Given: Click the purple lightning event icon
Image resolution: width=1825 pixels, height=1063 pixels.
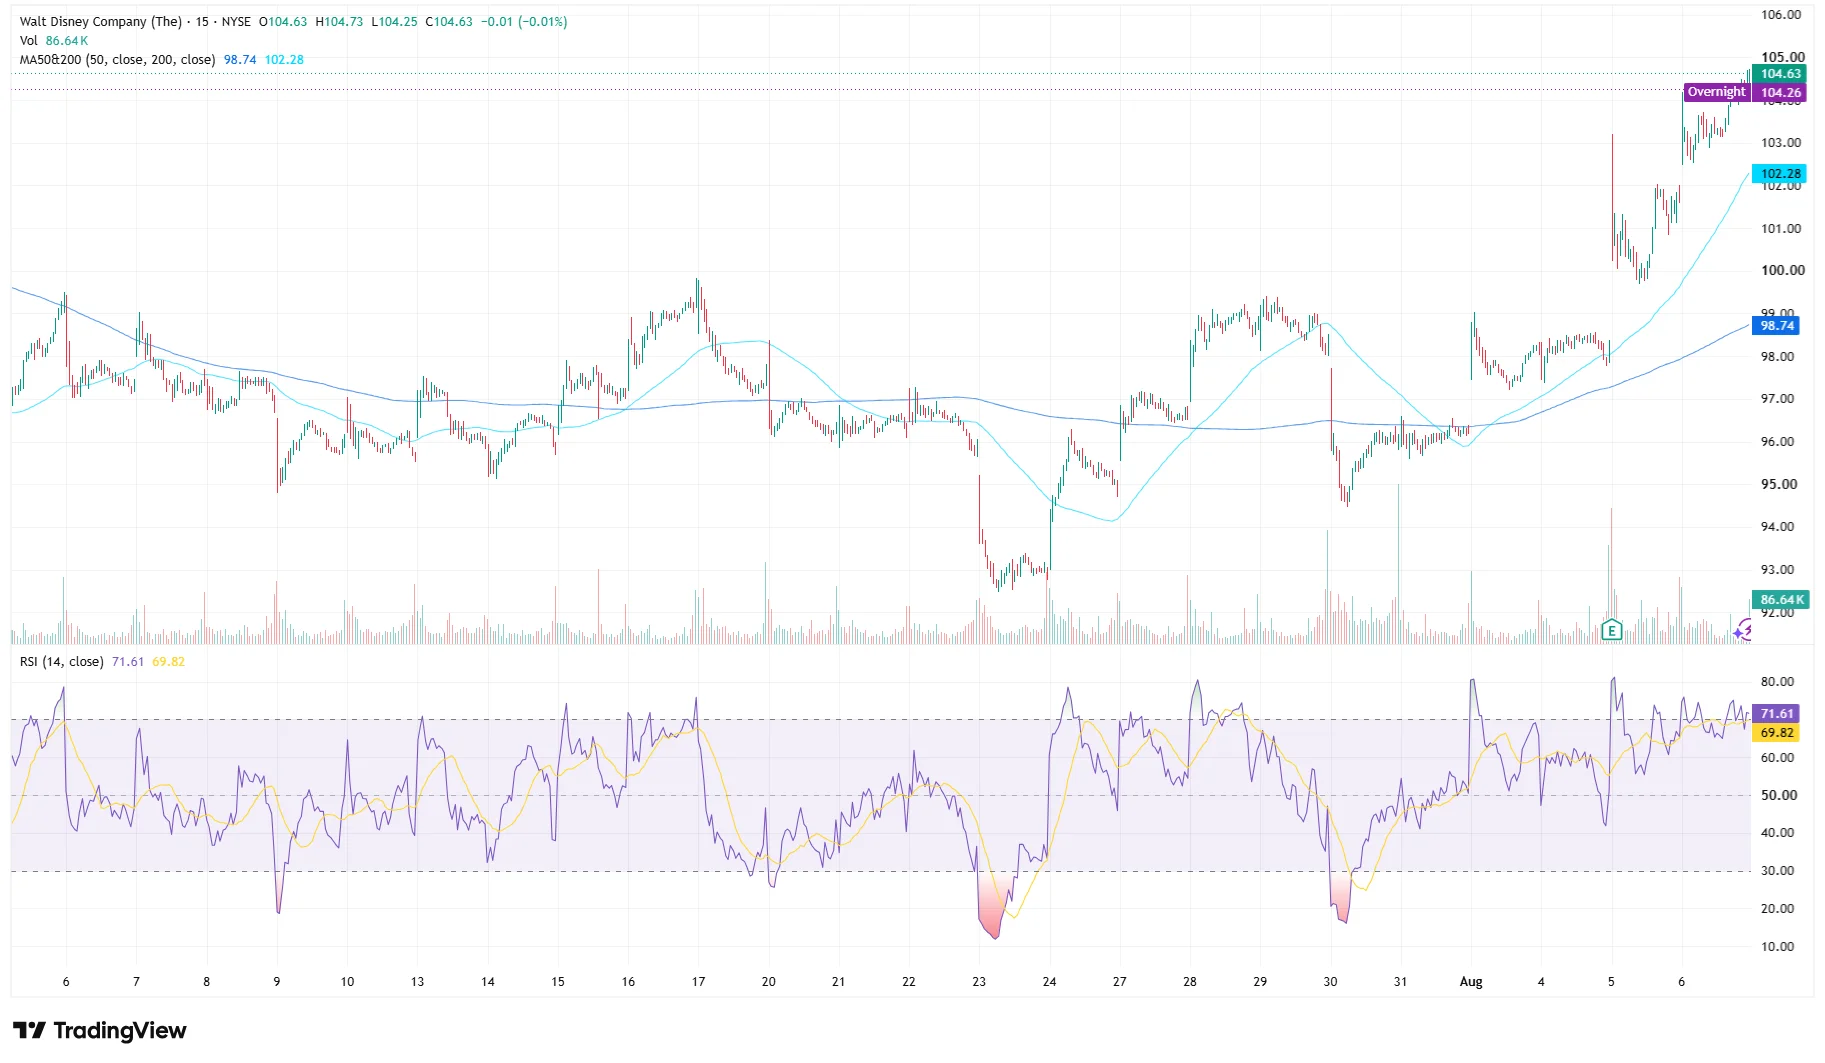Looking at the screenshot, I should tap(1744, 630).
